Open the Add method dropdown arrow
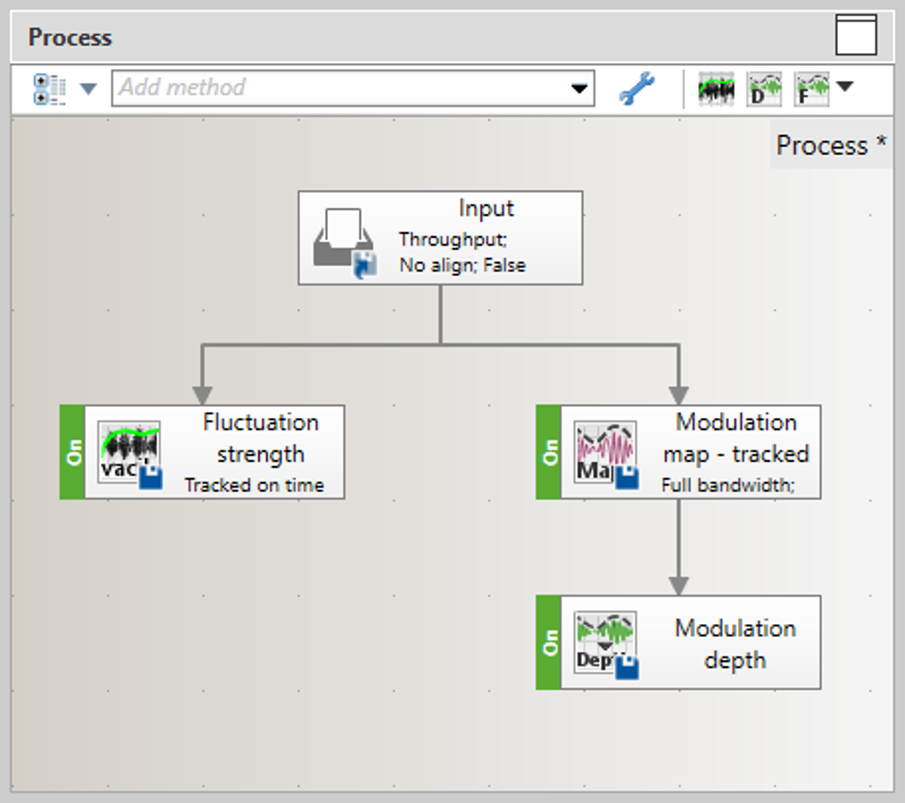Image resolution: width=905 pixels, height=803 pixels. click(x=579, y=89)
